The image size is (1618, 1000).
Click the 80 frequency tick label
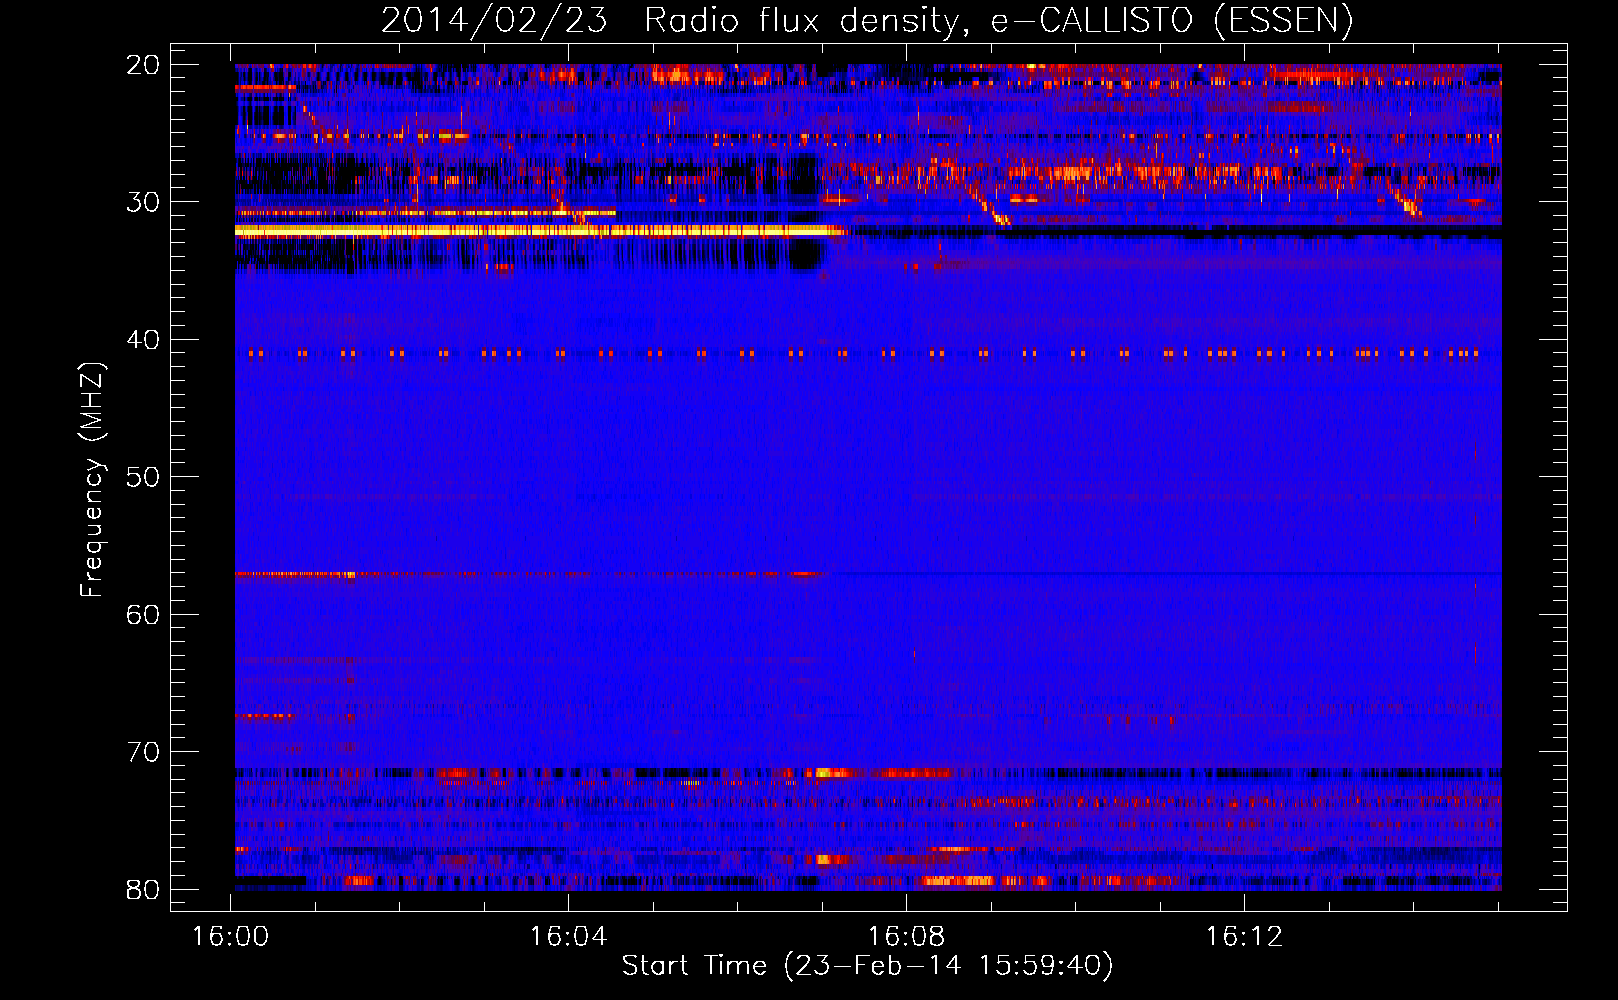click(143, 889)
